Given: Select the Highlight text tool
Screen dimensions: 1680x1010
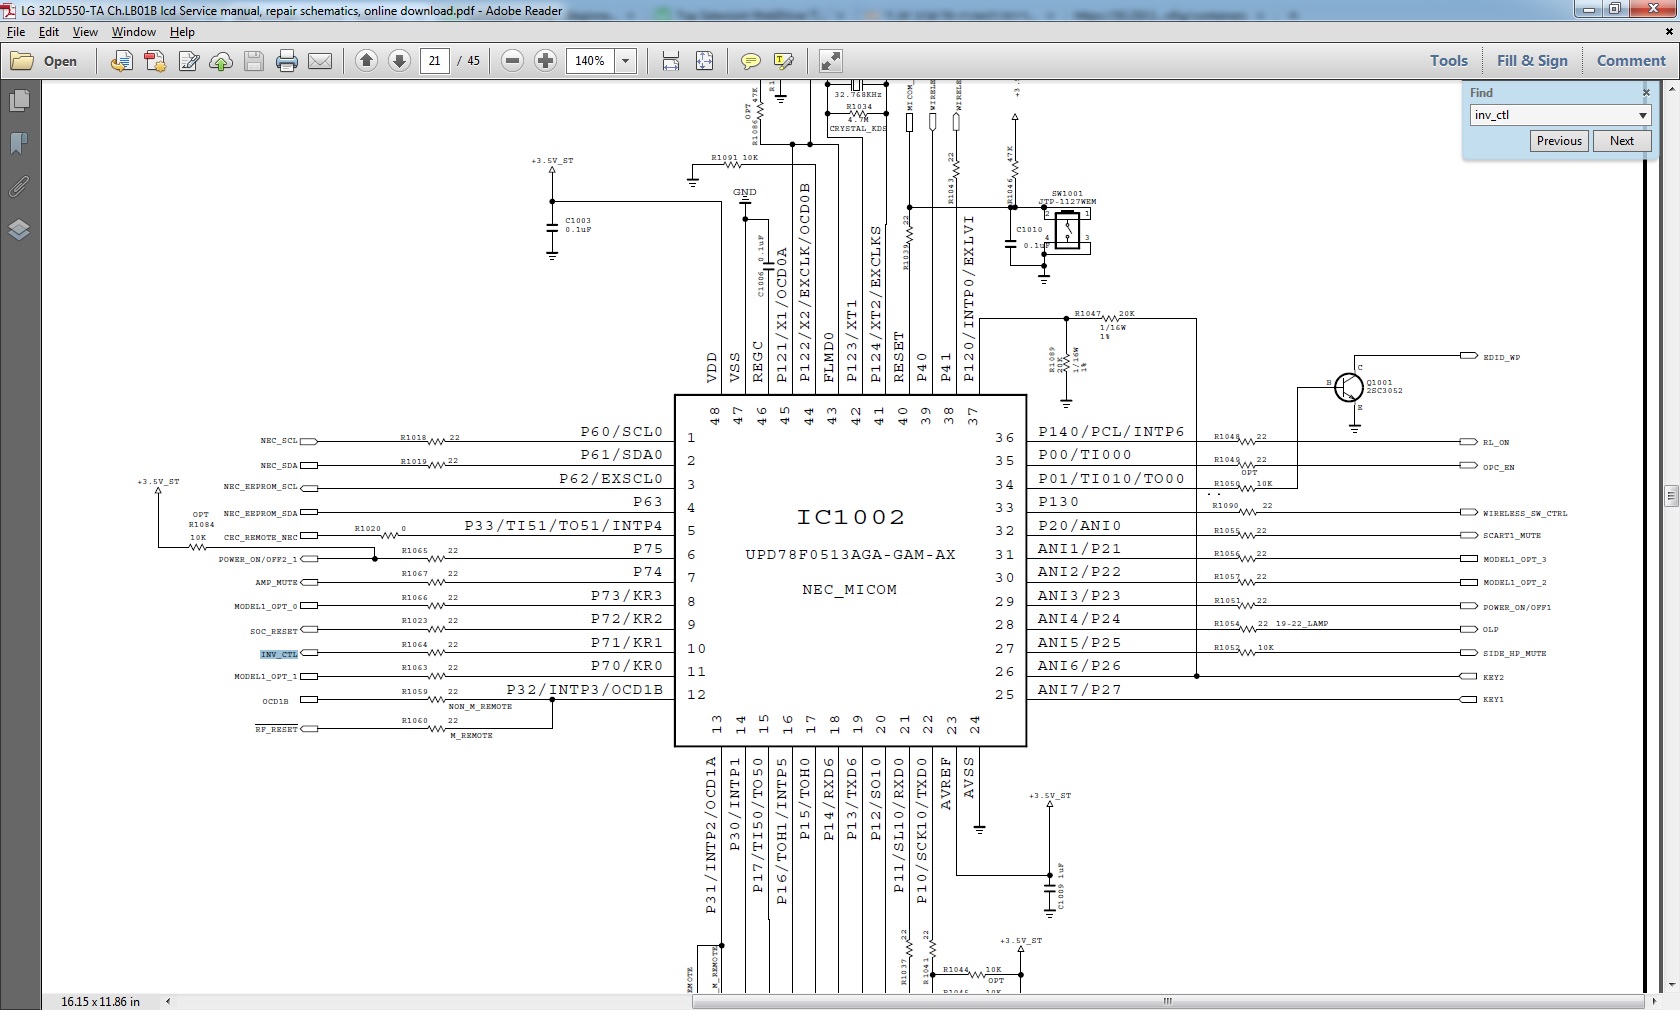Looking at the screenshot, I should [x=783, y=61].
